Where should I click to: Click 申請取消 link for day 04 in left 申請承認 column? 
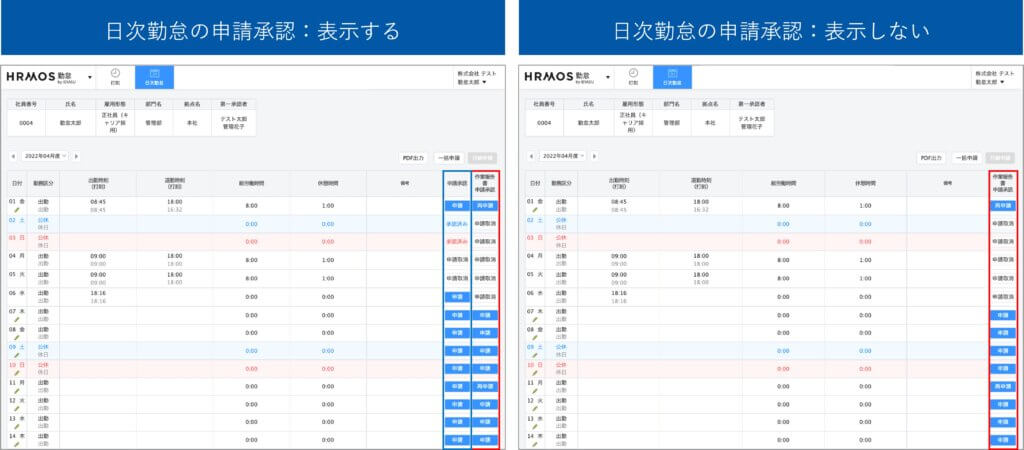coord(456,259)
